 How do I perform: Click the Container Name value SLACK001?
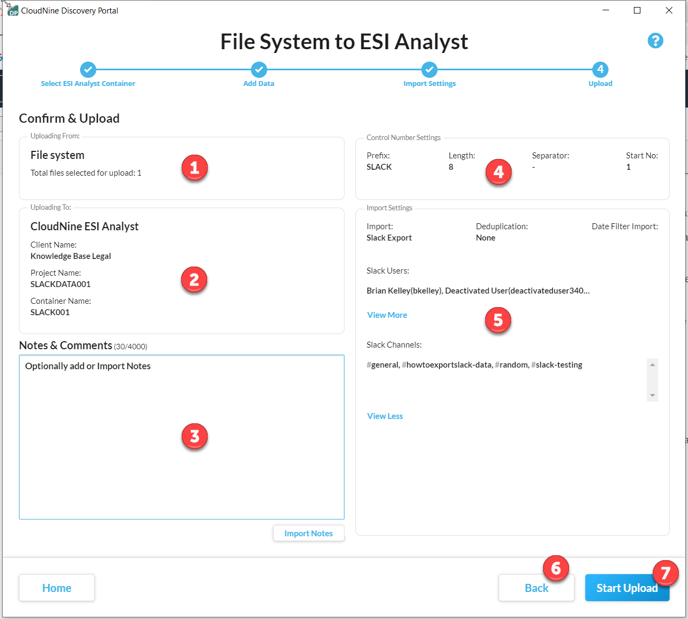50,312
